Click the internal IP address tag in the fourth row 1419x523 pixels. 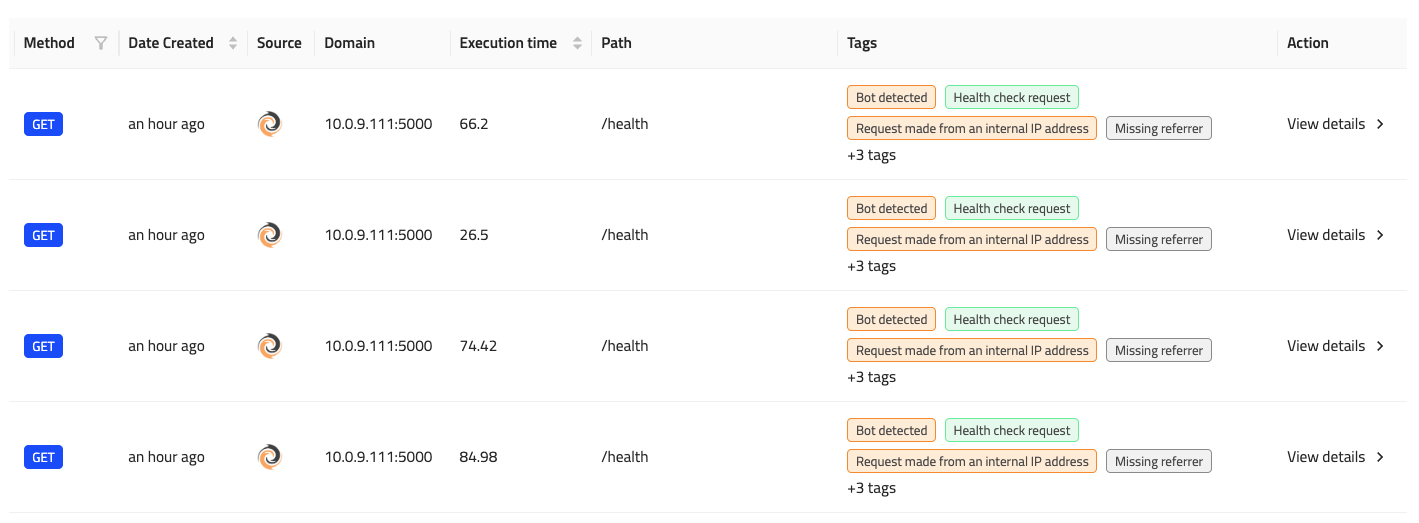pyautogui.click(x=972, y=461)
